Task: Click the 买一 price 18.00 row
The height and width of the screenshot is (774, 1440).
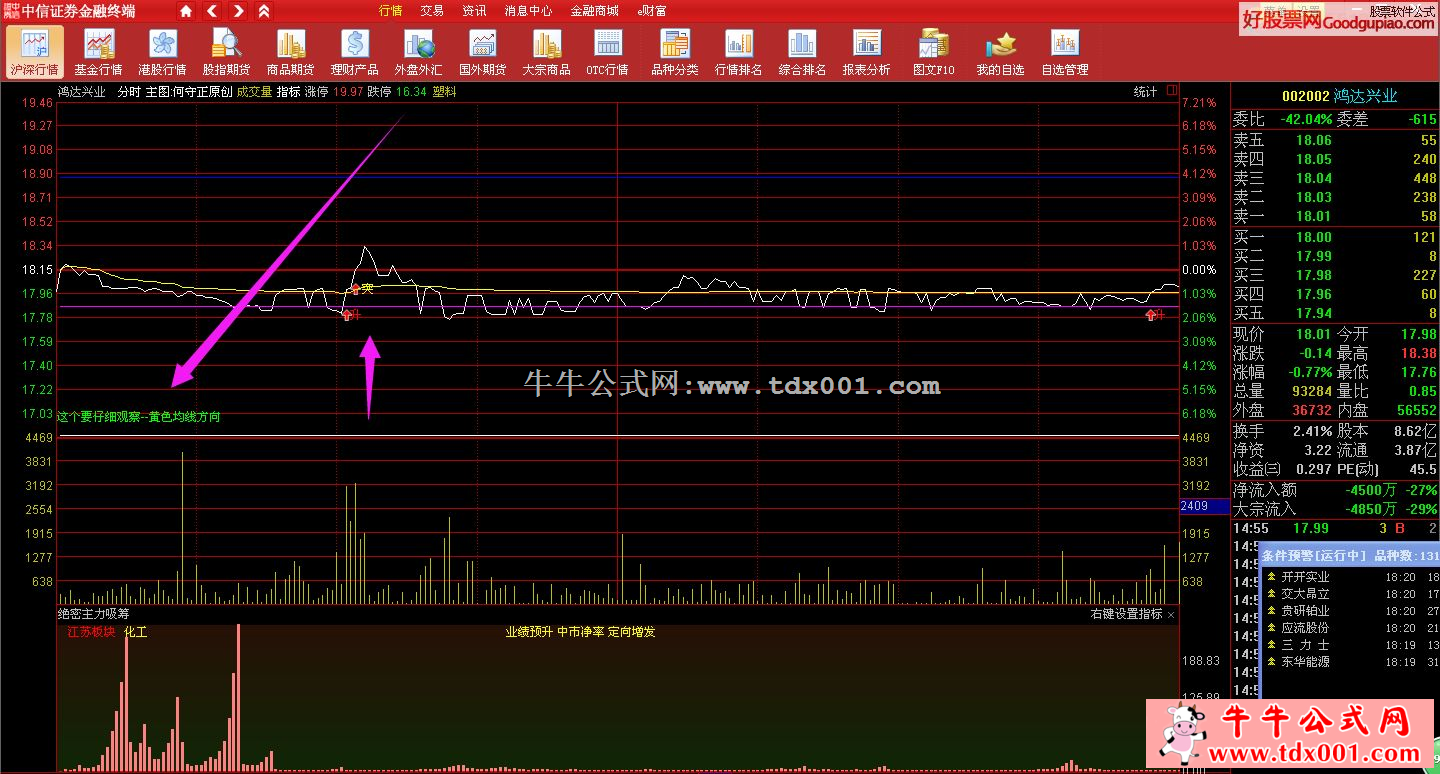Action: pos(1335,237)
